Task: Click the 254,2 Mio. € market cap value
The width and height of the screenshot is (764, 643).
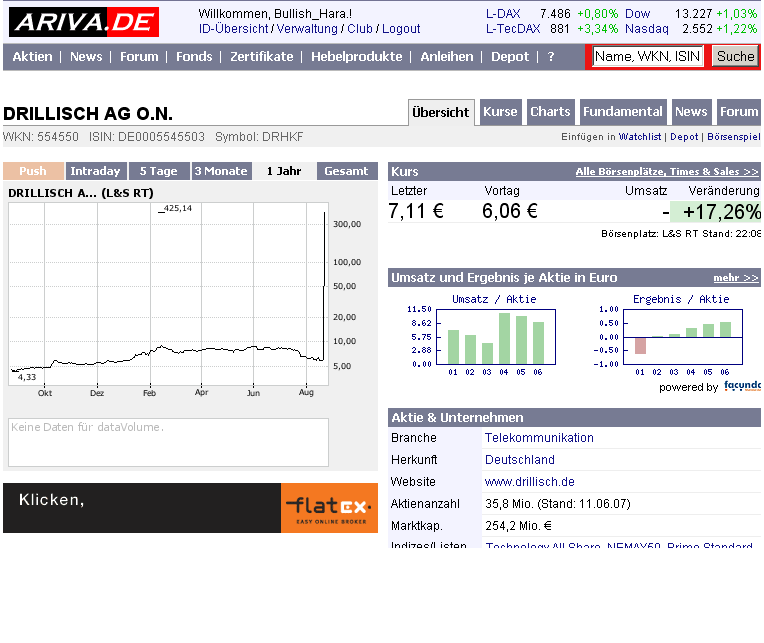Action: (x=518, y=526)
